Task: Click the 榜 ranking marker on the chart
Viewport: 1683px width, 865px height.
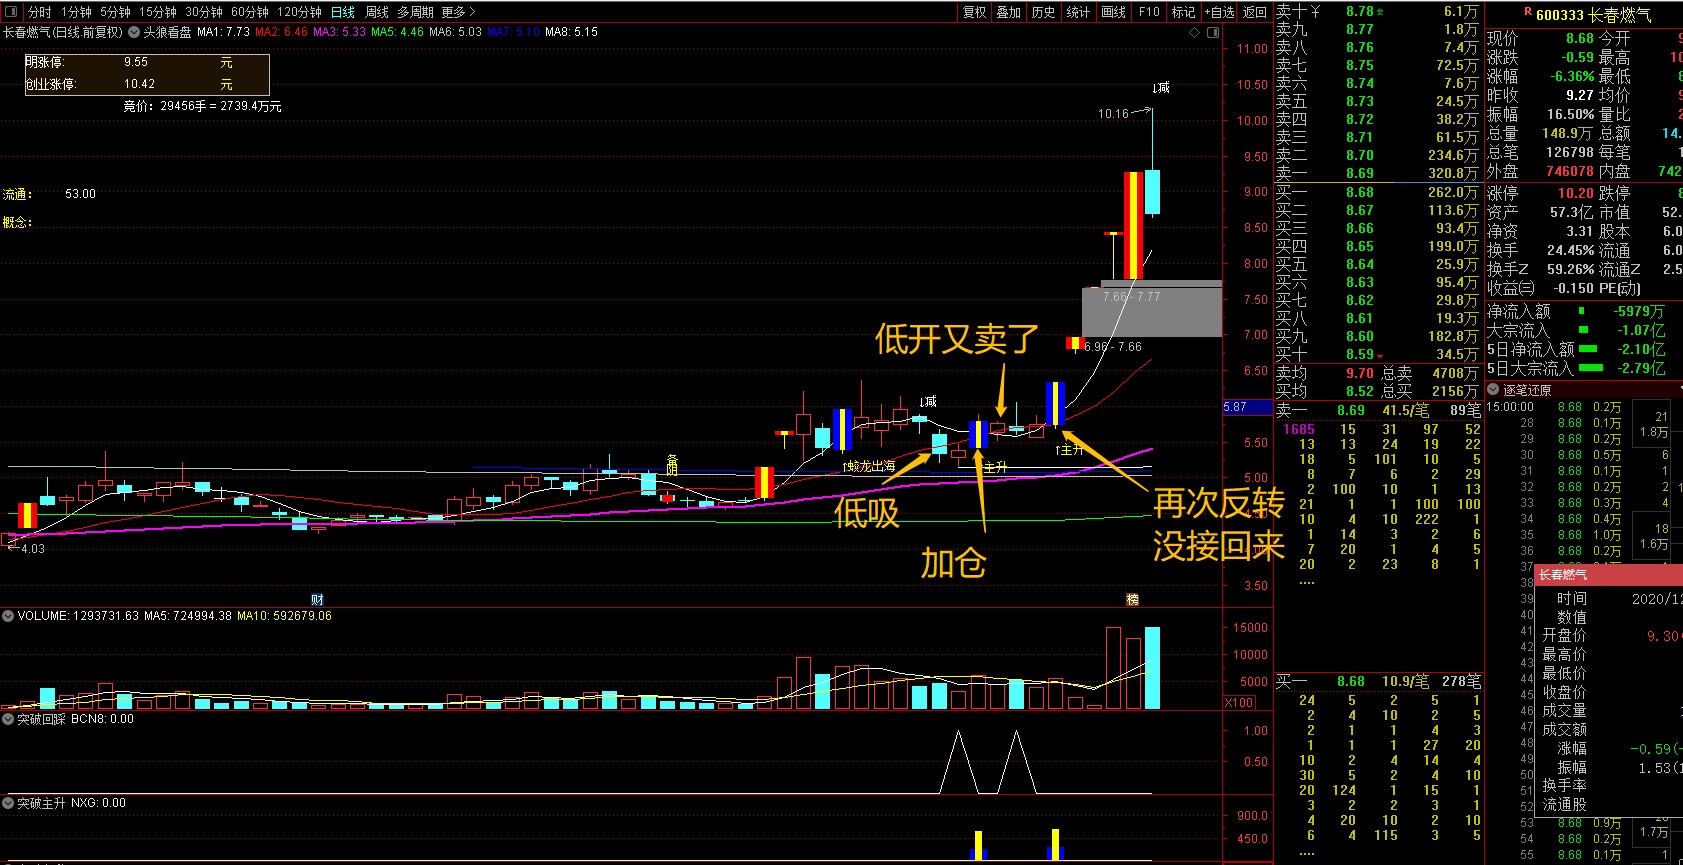Action: tap(1132, 599)
